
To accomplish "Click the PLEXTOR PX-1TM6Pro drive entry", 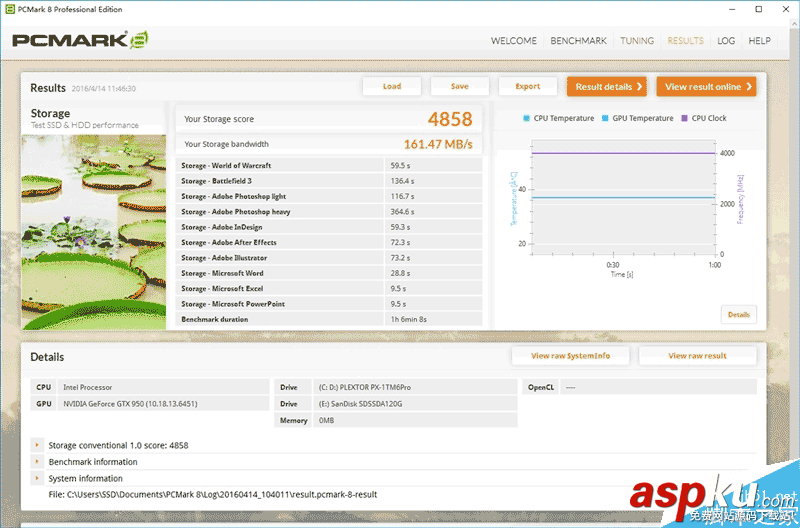I will [415, 387].
